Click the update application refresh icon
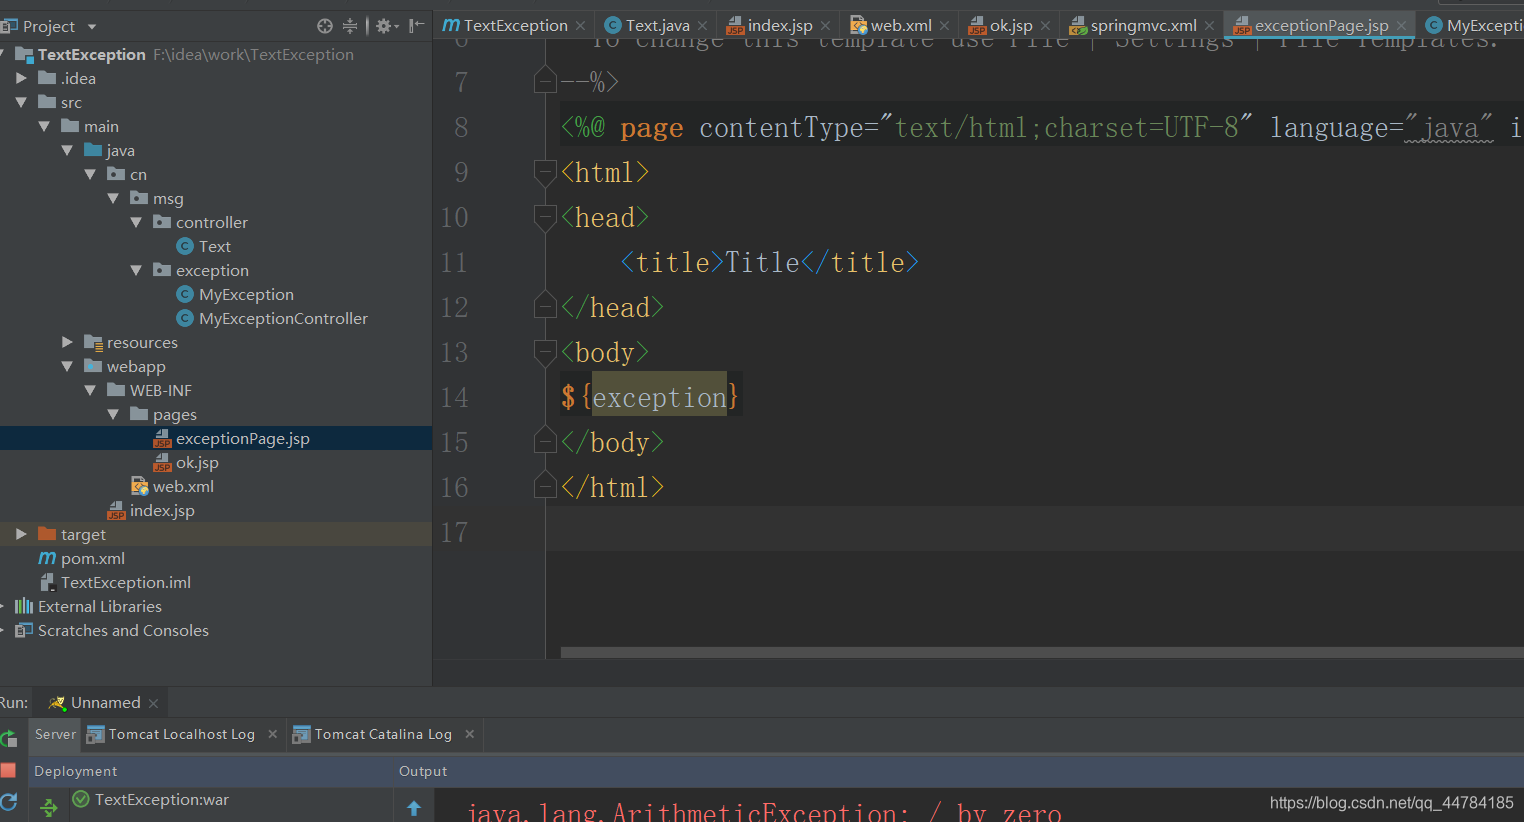Viewport: 1524px width, 822px height. pos(9,801)
